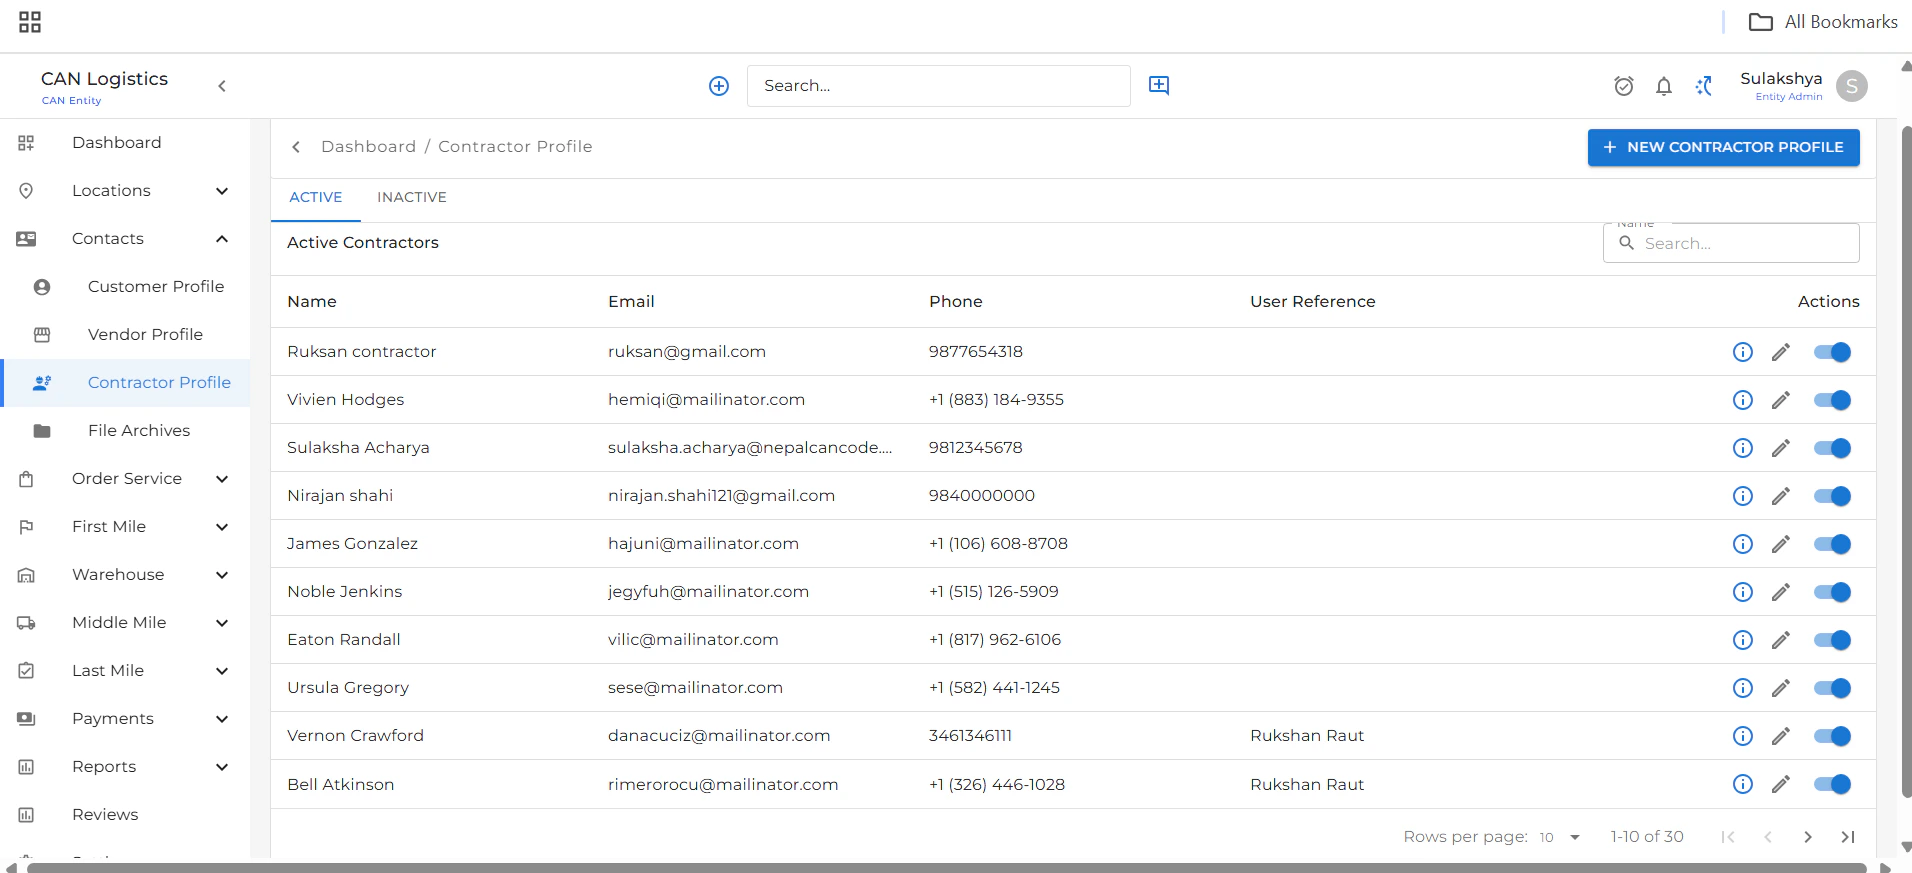Expand First Mile section

[125, 527]
